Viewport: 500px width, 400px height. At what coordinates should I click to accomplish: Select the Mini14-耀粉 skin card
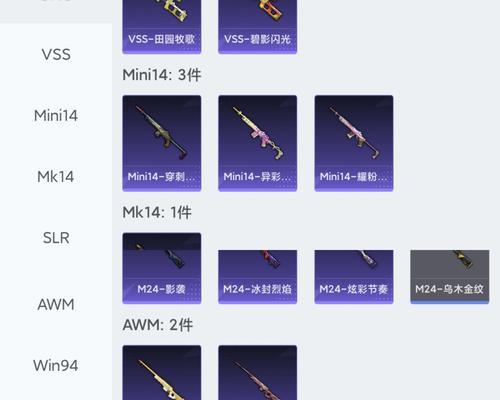point(354,143)
